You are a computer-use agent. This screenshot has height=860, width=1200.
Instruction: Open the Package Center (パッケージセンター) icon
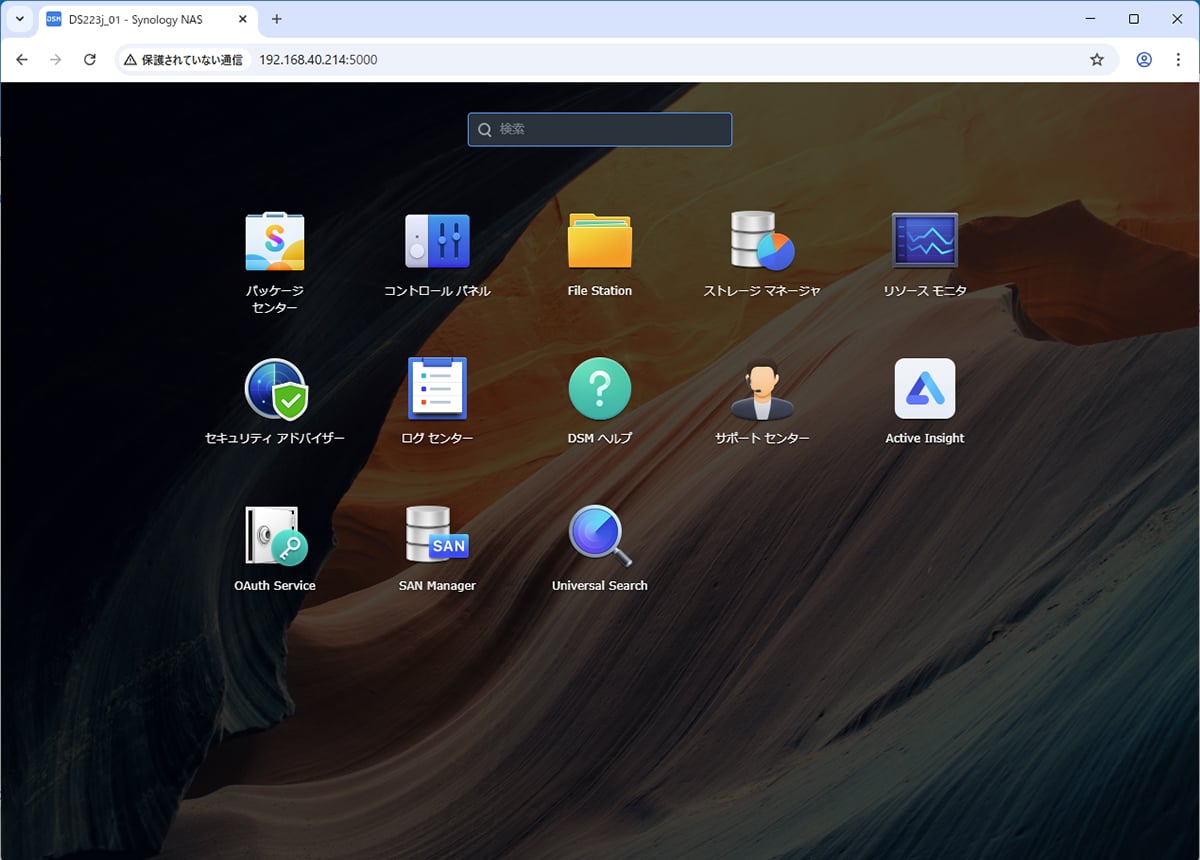coord(274,242)
